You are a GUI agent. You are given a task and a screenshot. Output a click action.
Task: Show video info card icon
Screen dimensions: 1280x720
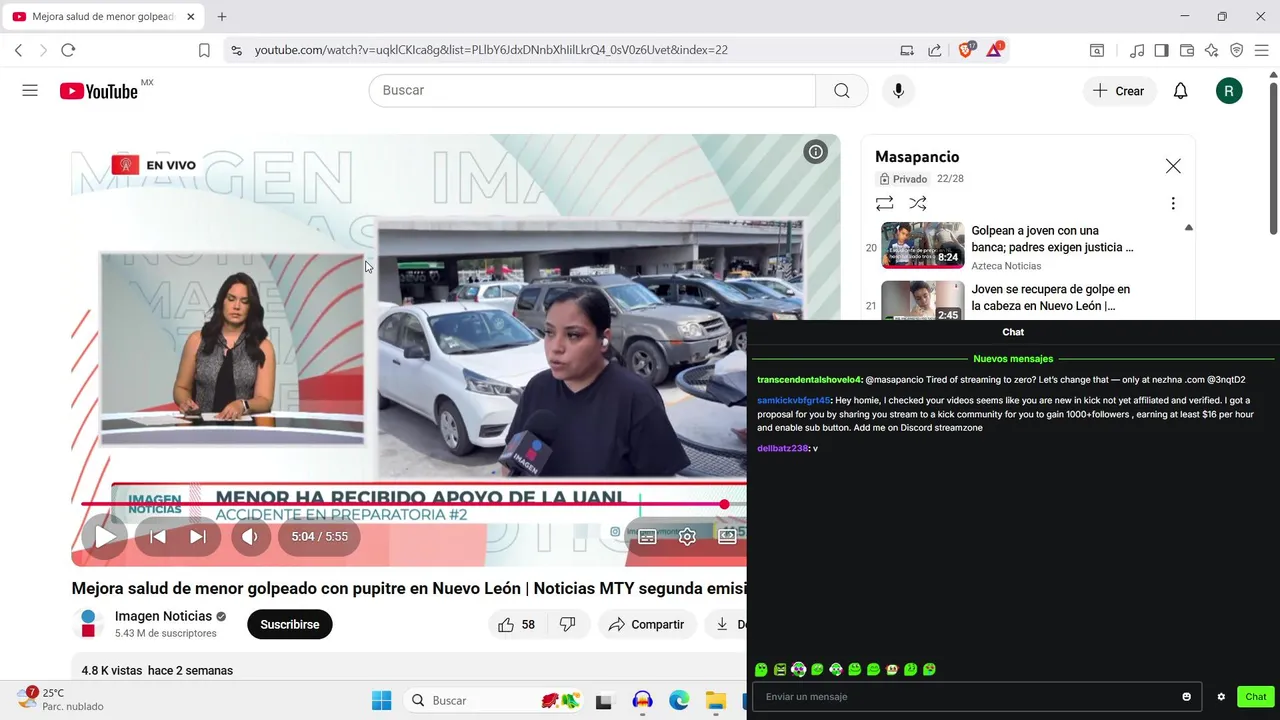pyautogui.click(x=816, y=152)
